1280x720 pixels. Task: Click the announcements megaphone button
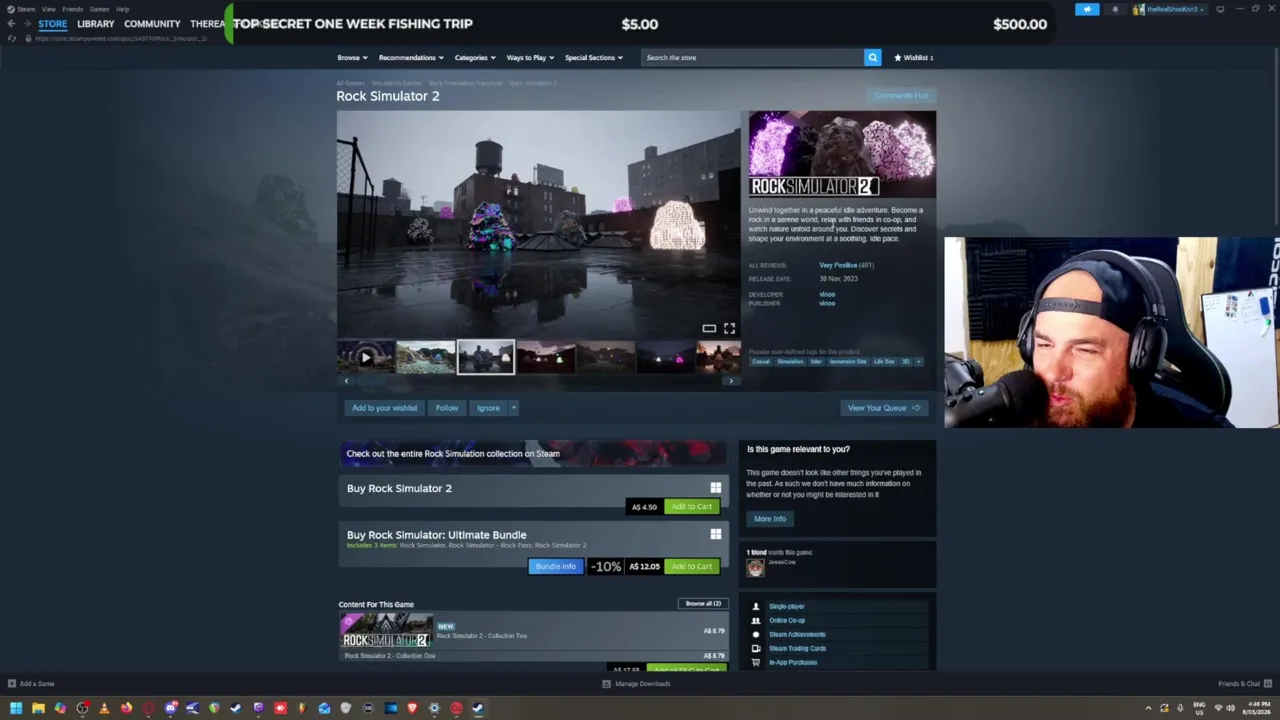1087,9
